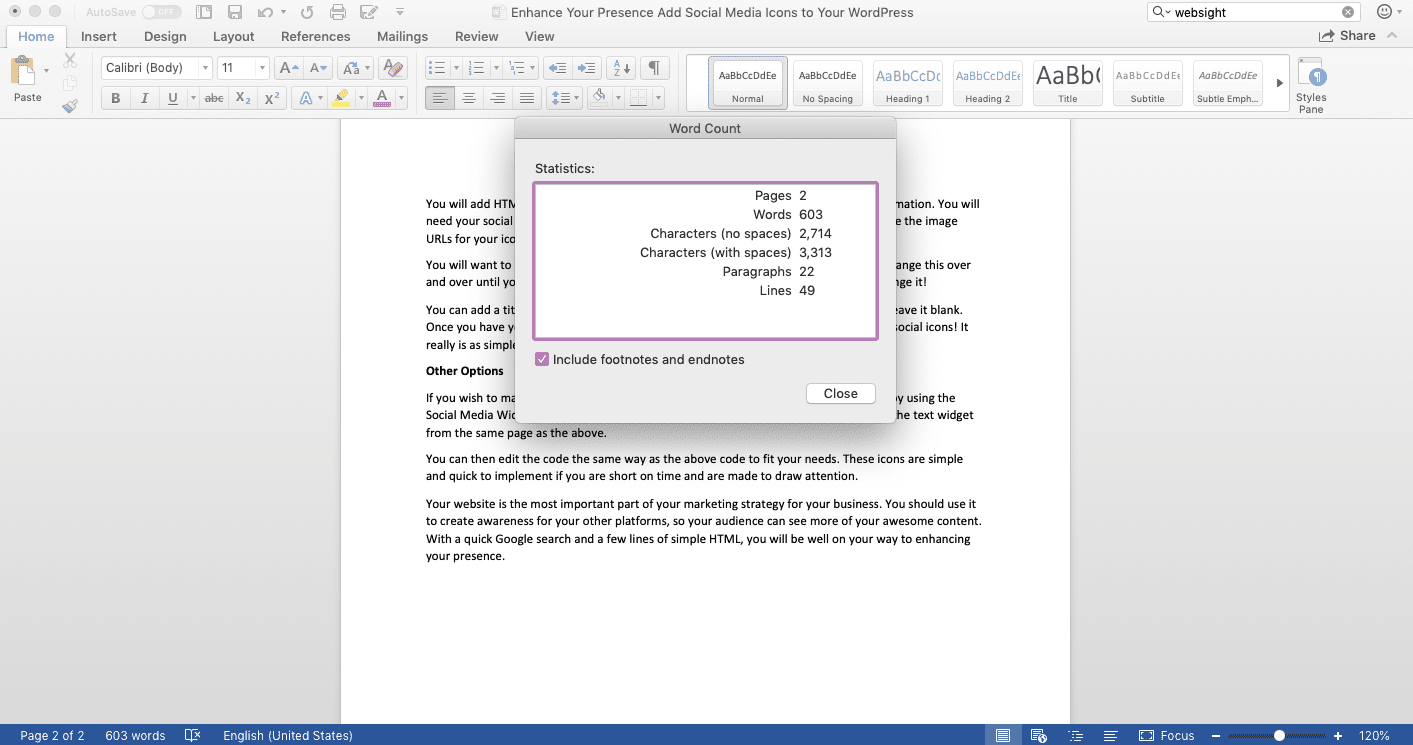Increase font size with the A-up icon
The image size is (1413, 745).
(289, 68)
